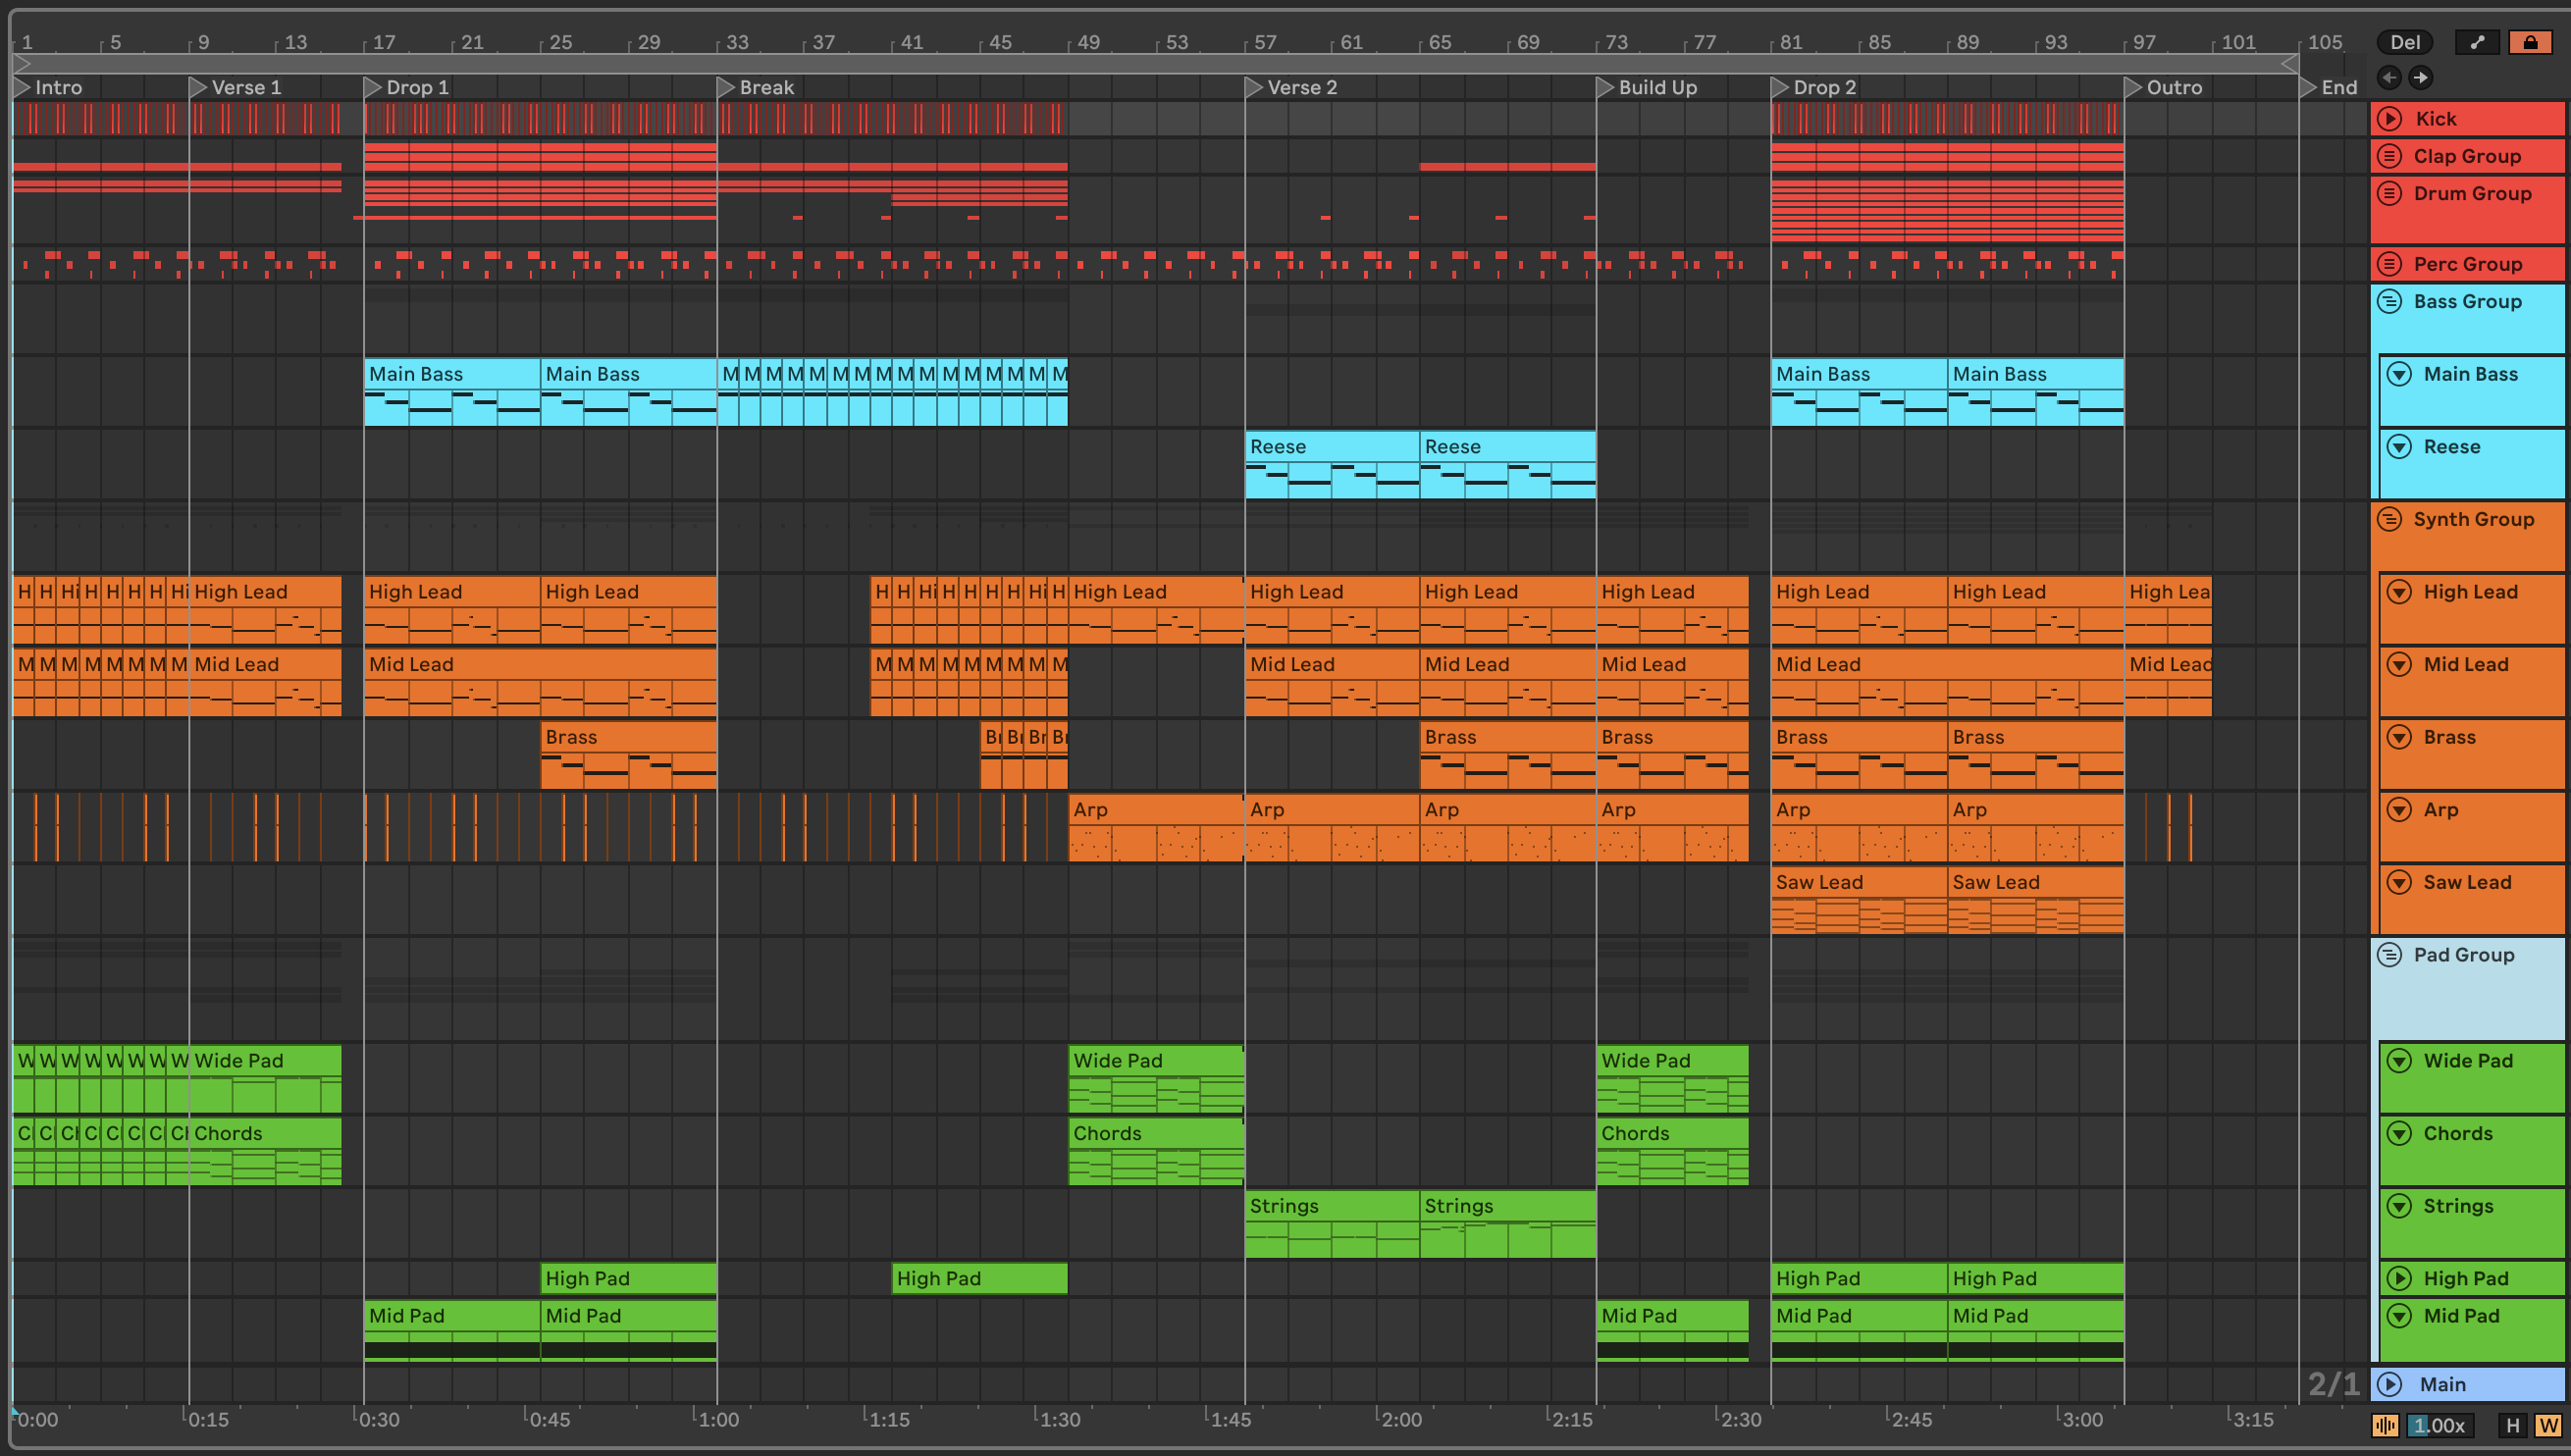The width and height of the screenshot is (2571, 1456).
Task: Click the Kick track play icon
Action: coord(2389,119)
